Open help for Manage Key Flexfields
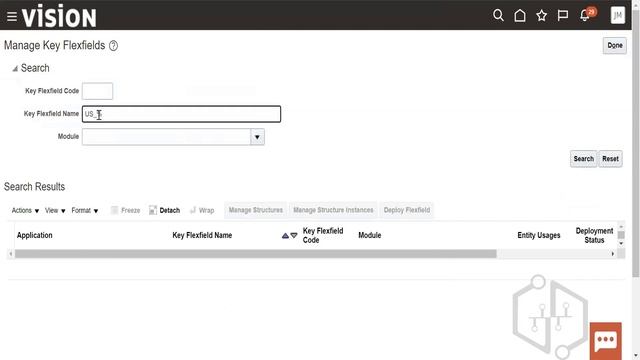640x360 pixels. coord(113,46)
